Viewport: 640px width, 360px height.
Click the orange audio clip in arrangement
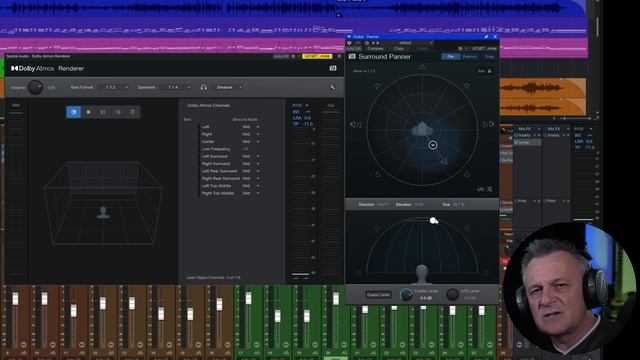coord(543,97)
